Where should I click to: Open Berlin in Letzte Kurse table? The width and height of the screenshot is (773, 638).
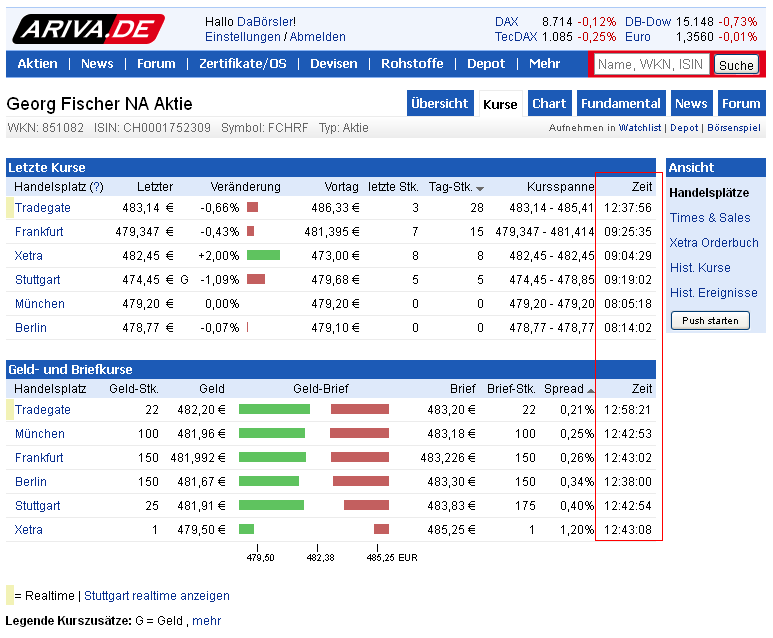click(x=31, y=328)
